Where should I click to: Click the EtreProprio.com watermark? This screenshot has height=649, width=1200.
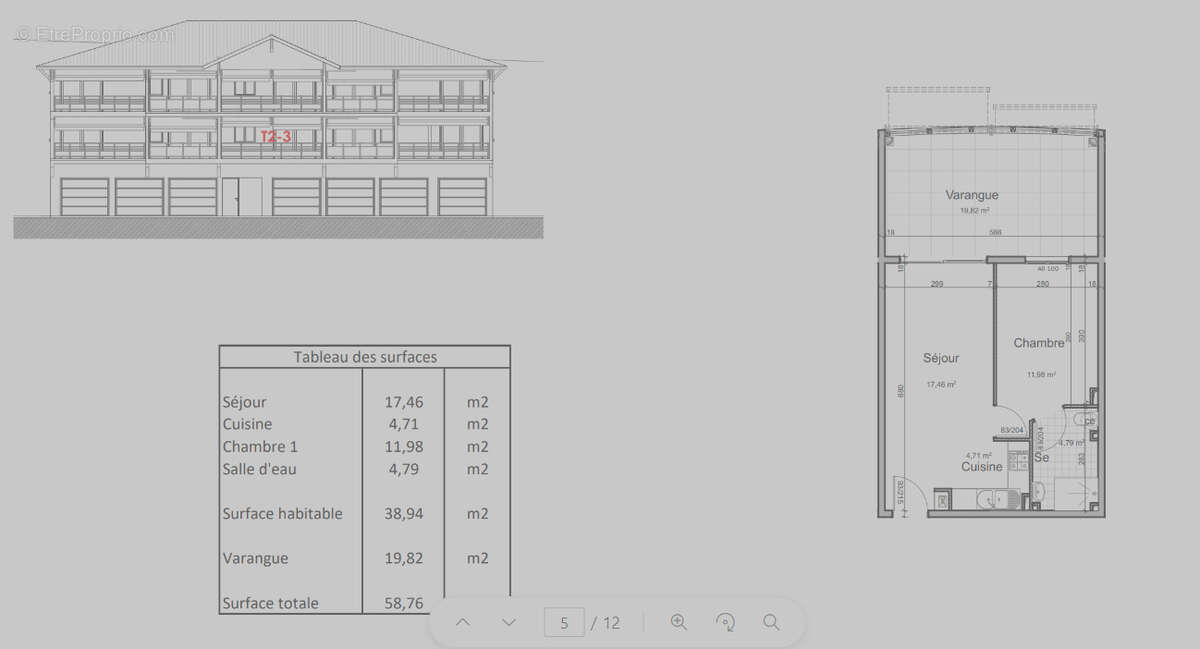[x=94, y=34]
